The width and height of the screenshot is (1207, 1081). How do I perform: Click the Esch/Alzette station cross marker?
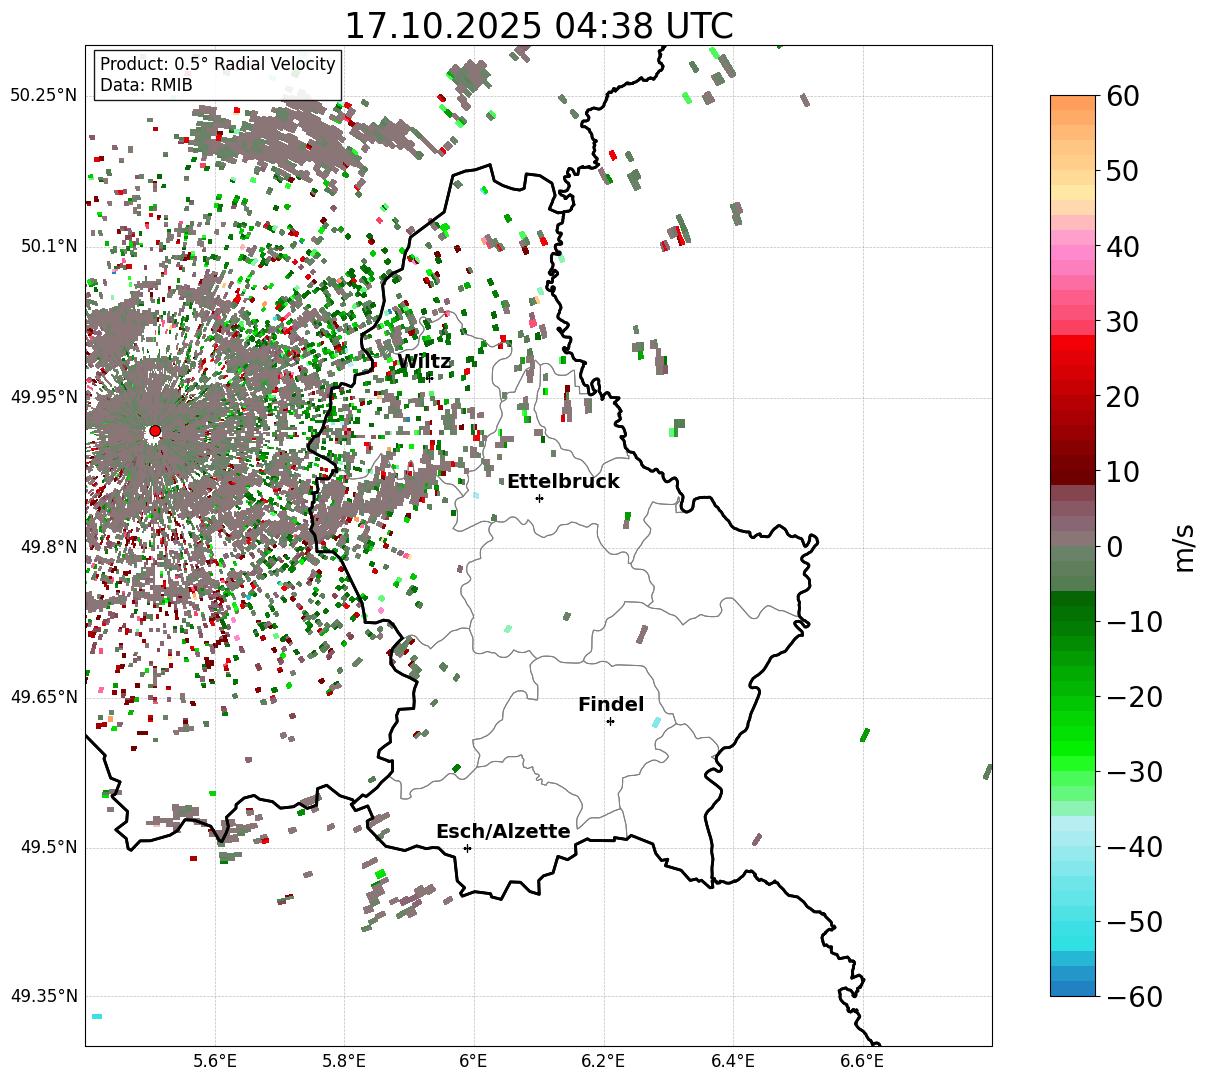467,848
